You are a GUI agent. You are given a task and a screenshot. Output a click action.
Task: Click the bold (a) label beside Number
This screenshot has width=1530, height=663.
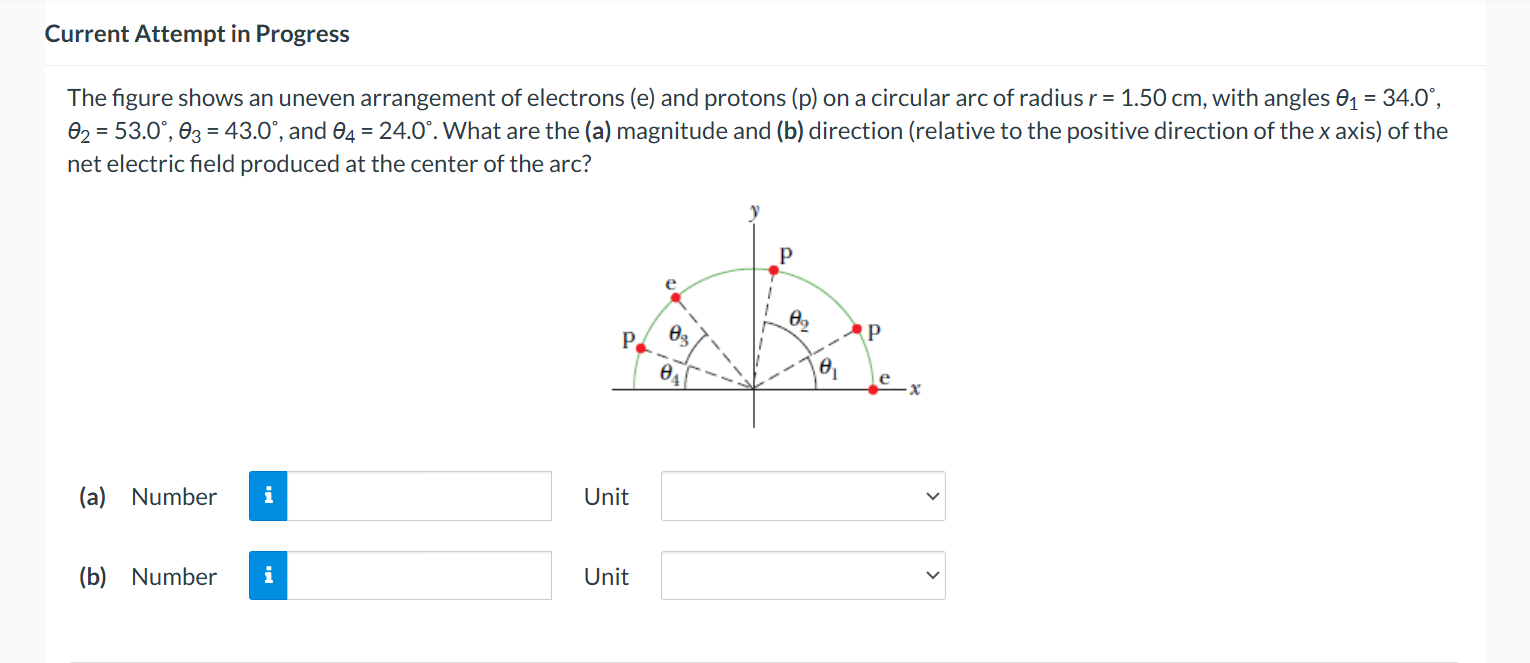(x=92, y=496)
